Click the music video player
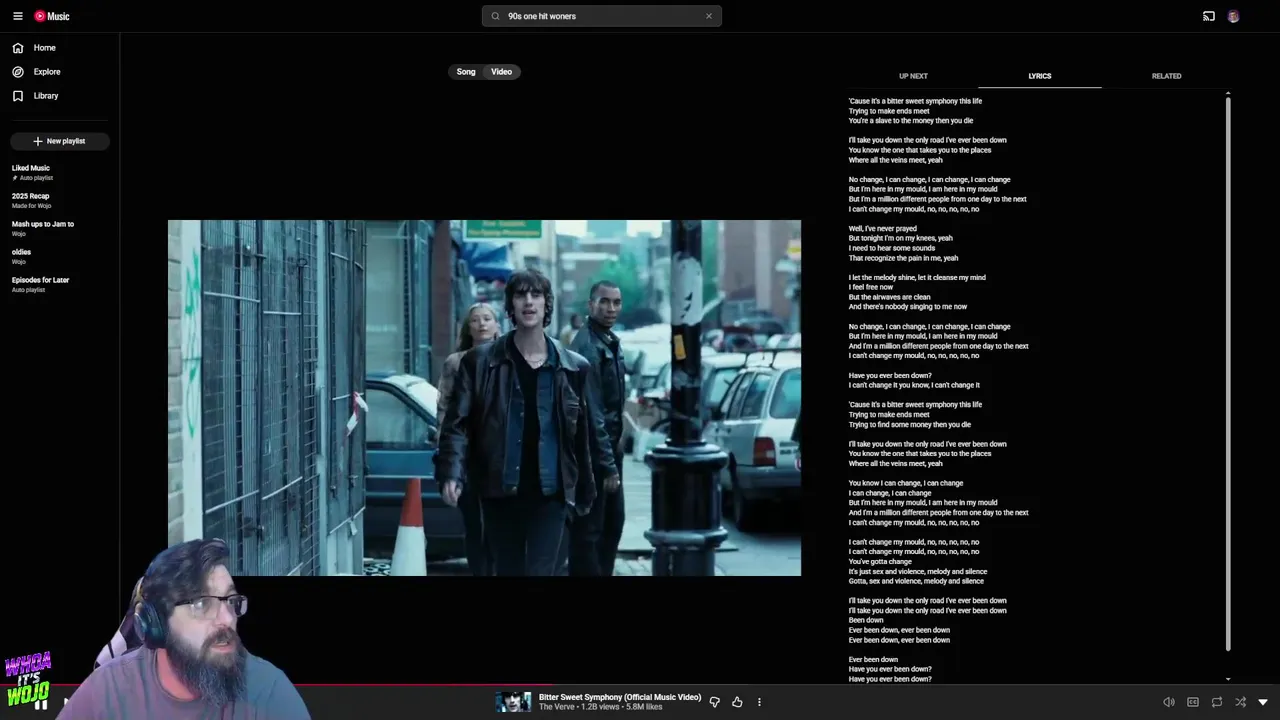 (x=484, y=398)
